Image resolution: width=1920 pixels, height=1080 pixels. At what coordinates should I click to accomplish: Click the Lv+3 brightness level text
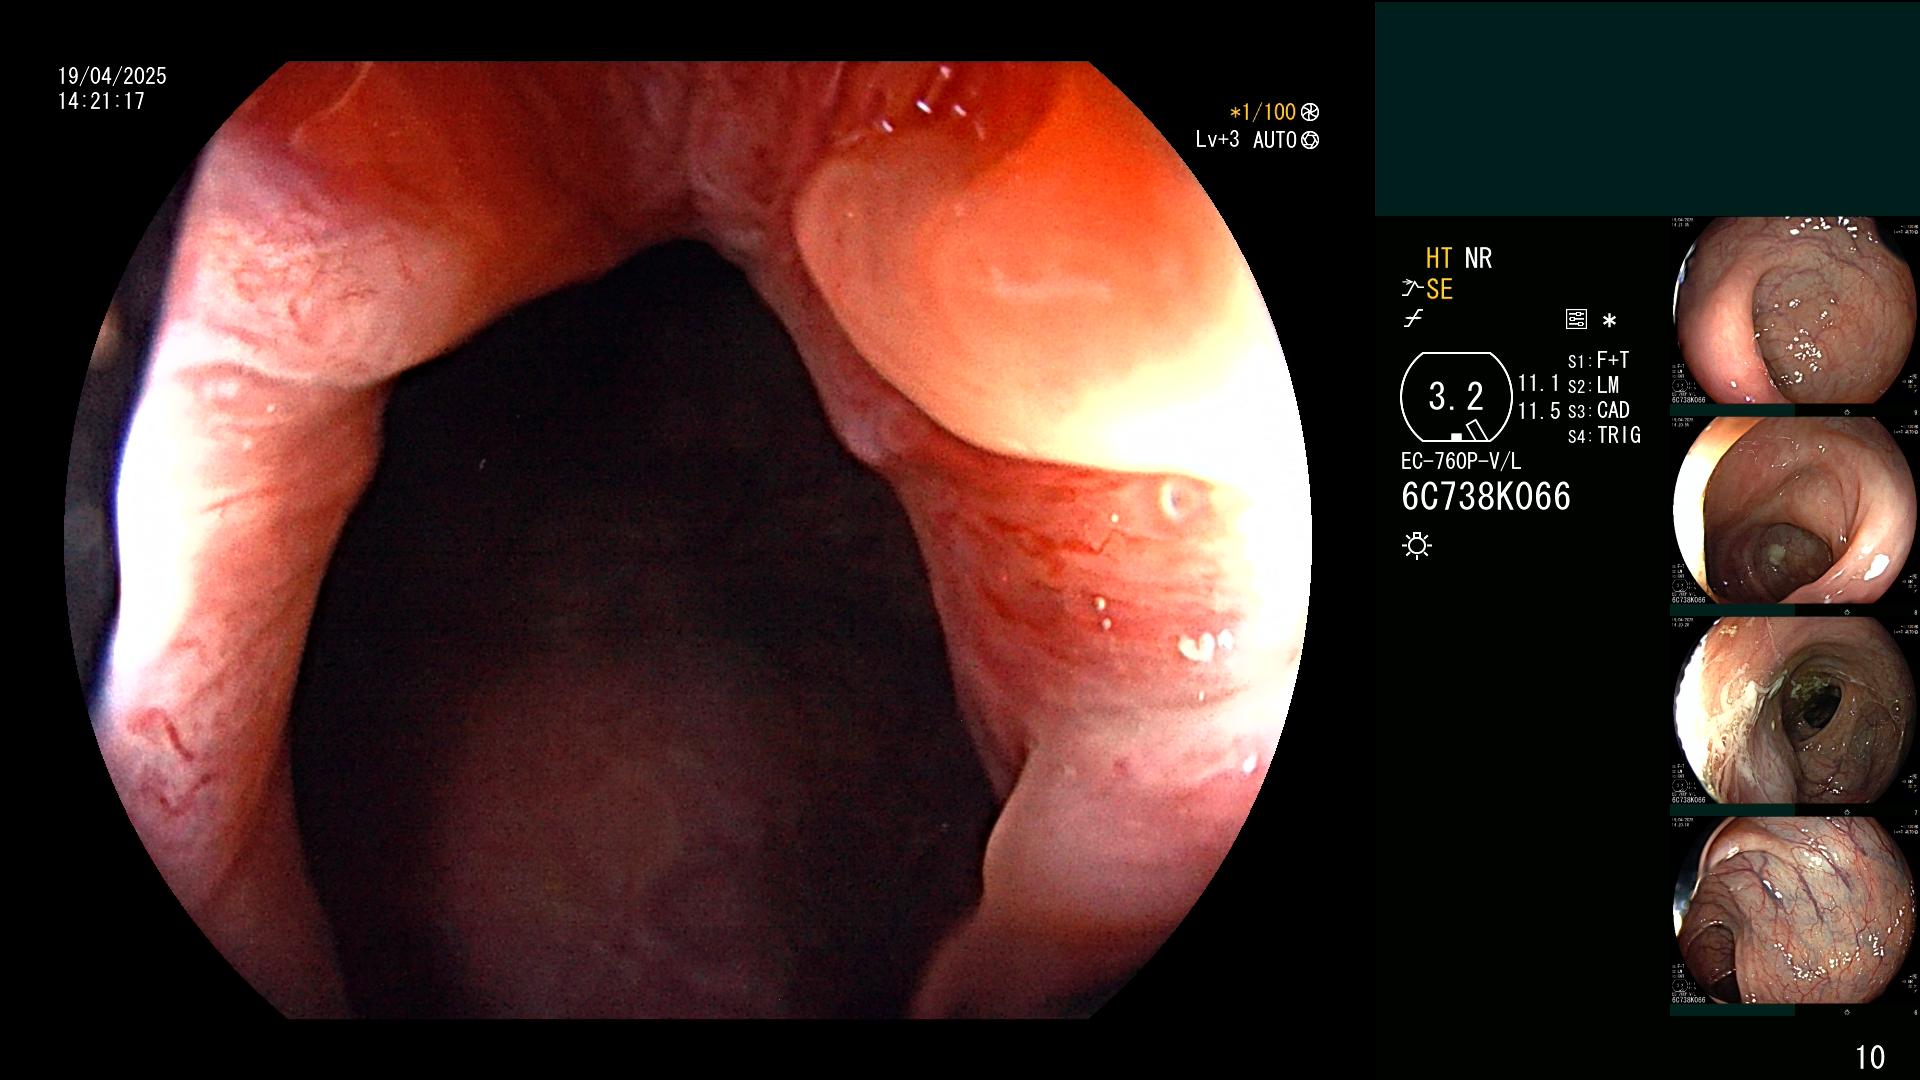tap(1217, 140)
